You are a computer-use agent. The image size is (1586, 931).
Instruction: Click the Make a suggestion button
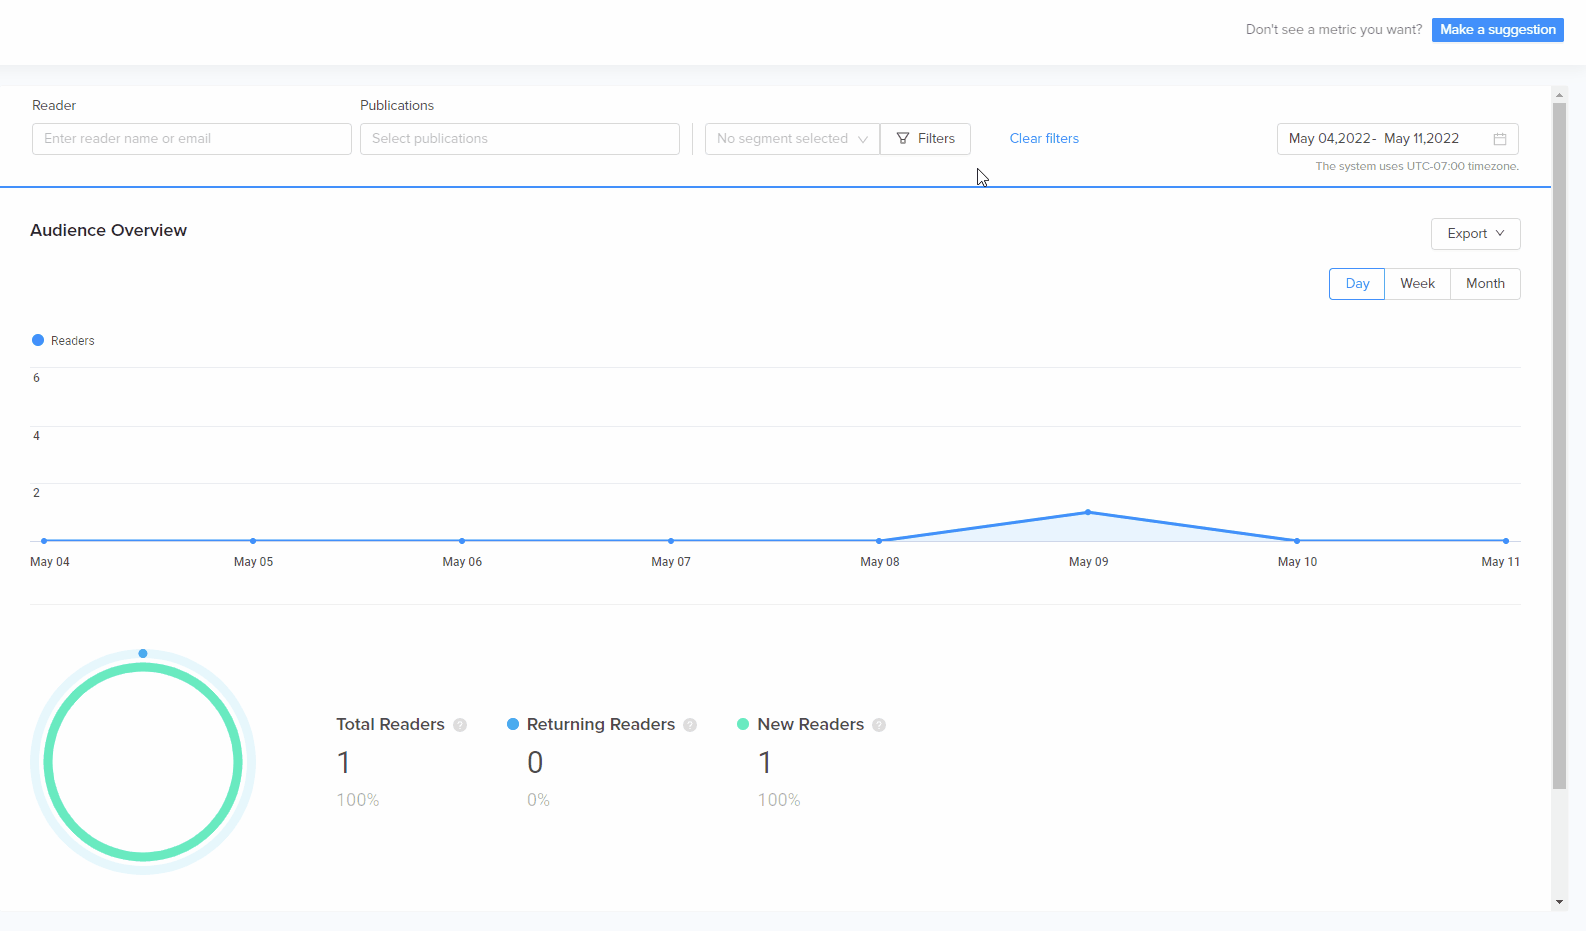tap(1497, 30)
